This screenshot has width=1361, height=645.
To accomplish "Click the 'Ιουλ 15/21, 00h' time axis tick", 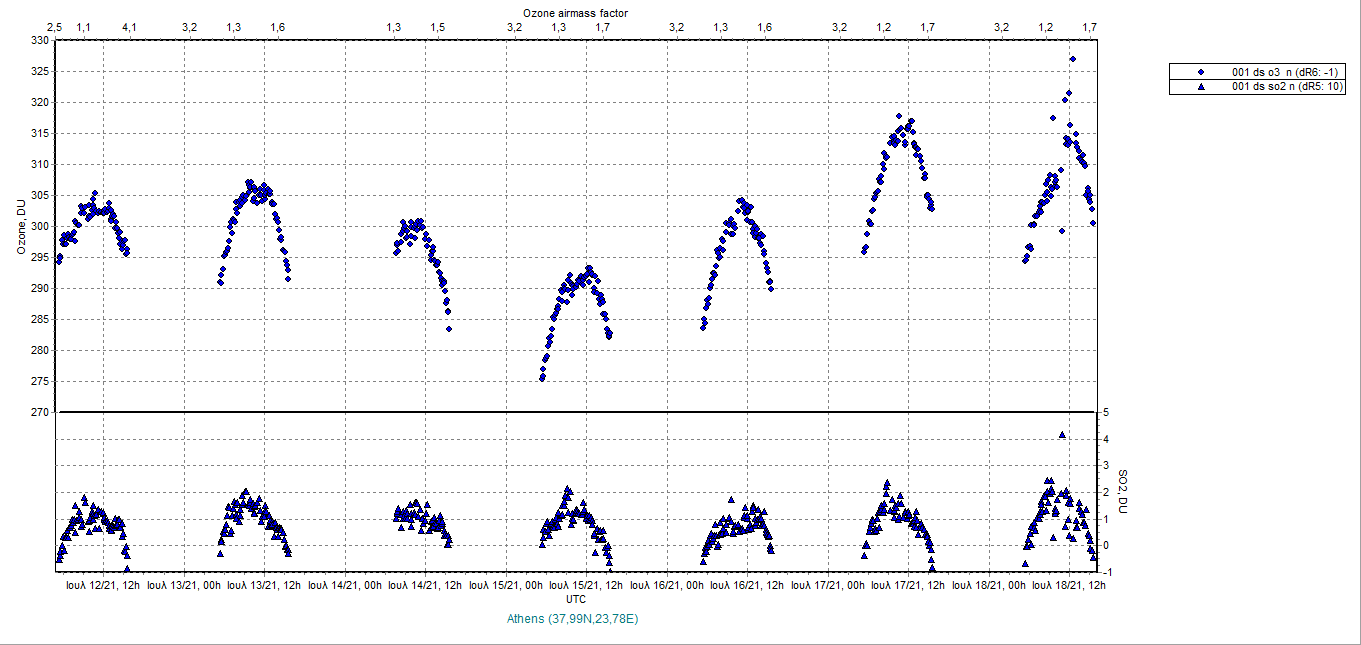I will 505,584.
